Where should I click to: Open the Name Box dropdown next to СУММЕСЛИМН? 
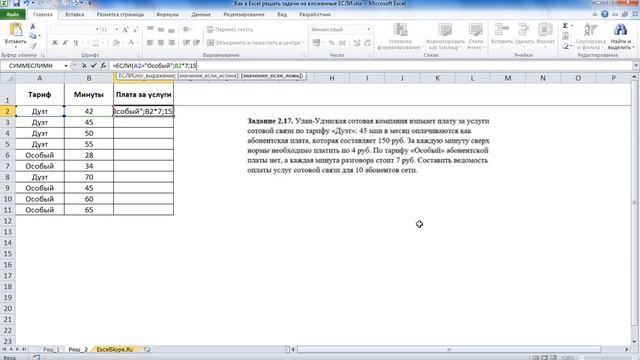[66, 66]
